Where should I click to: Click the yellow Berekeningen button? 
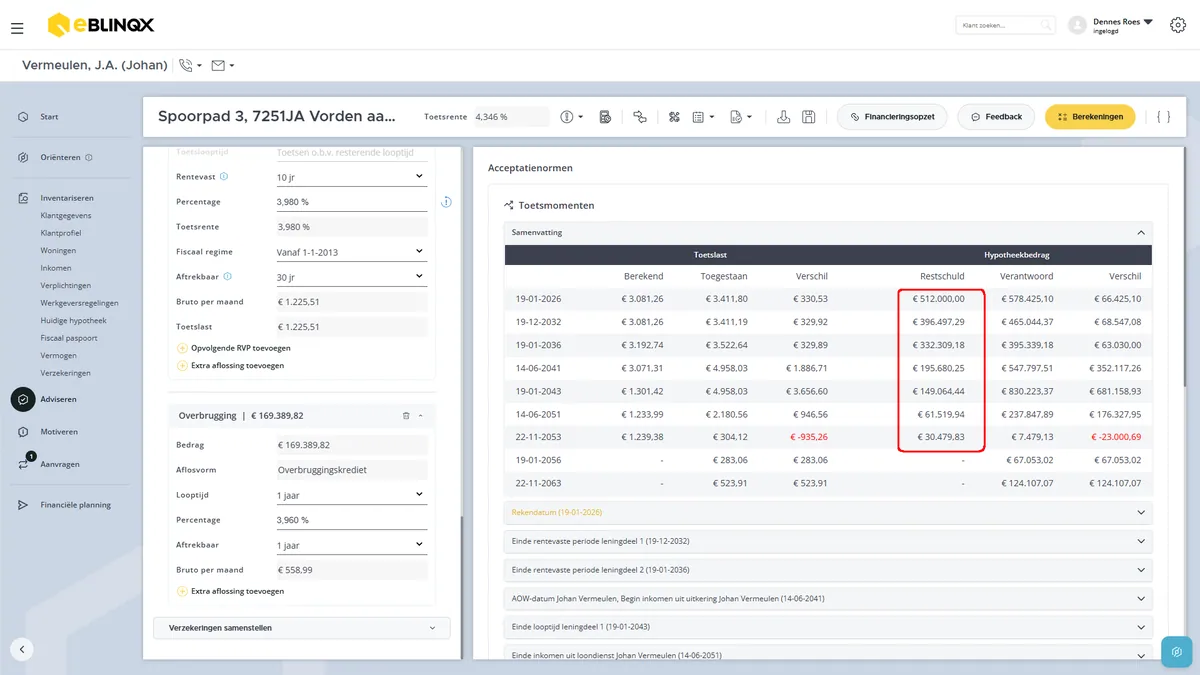[x=1090, y=117]
